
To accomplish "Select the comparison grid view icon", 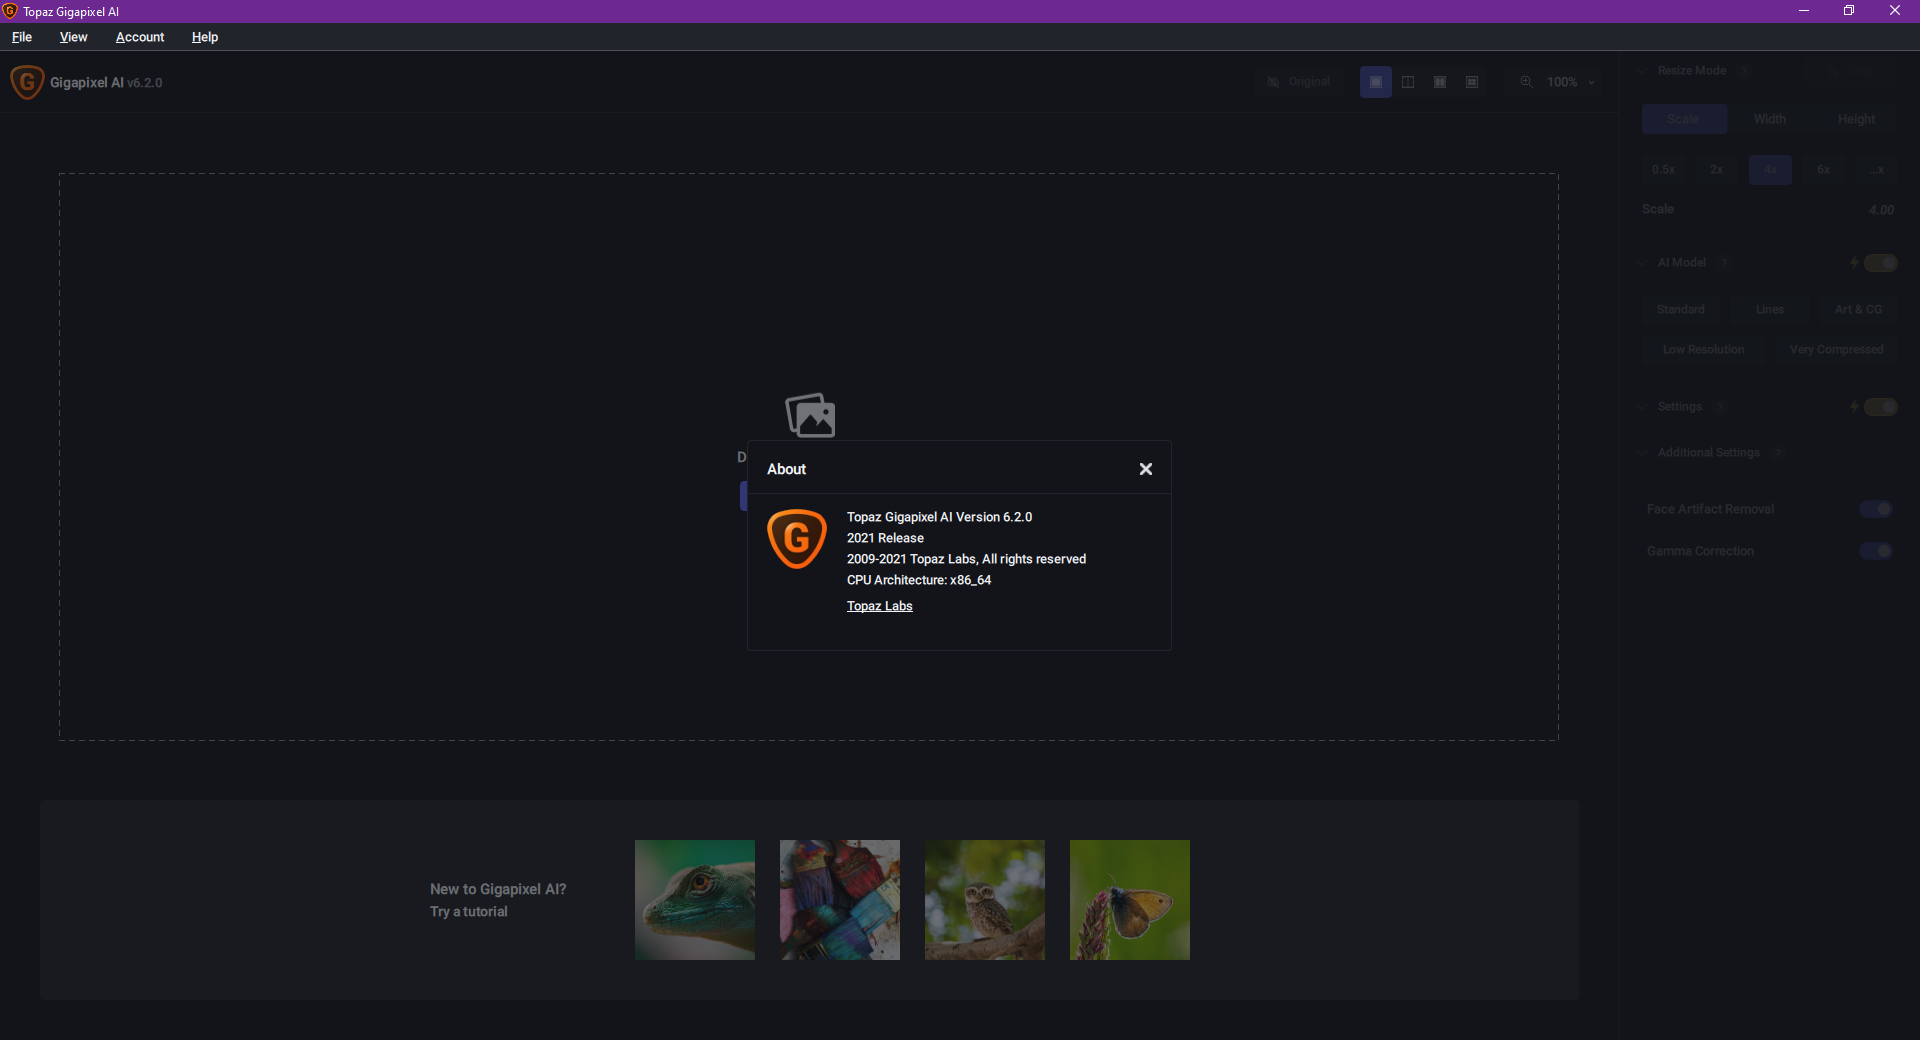I will pyautogui.click(x=1472, y=82).
